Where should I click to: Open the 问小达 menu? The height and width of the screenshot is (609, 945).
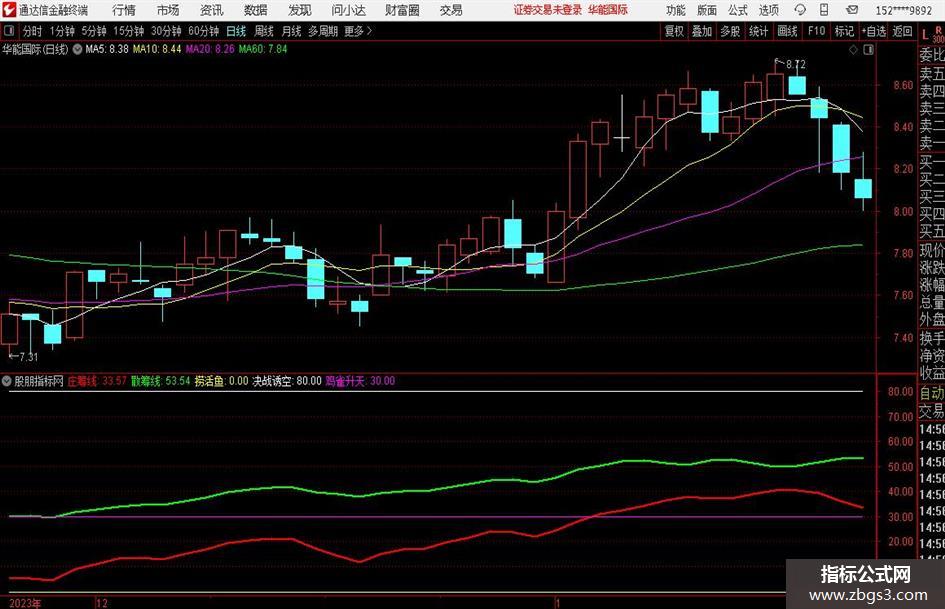pyautogui.click(x=348, y=10)
